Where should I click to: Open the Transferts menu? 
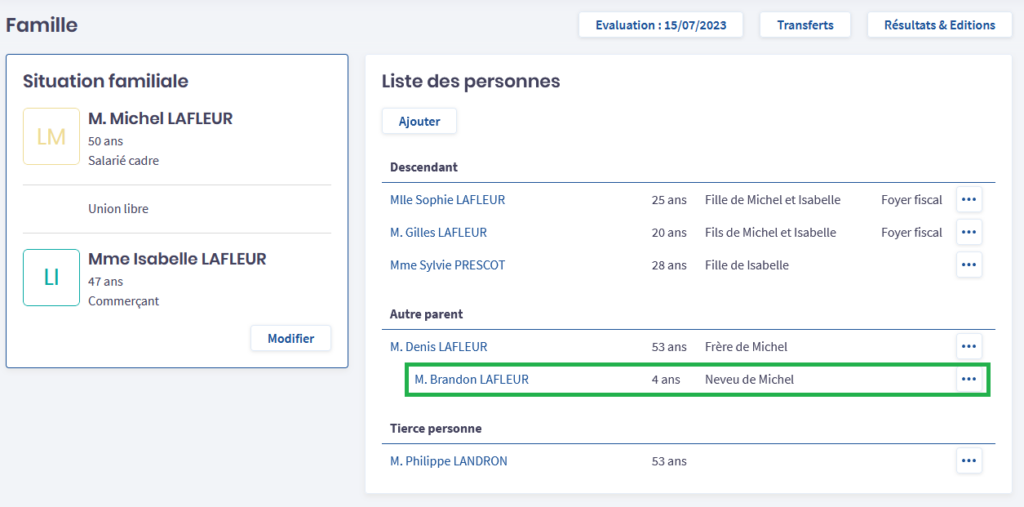pyautogui.click(x=805, y=25)
